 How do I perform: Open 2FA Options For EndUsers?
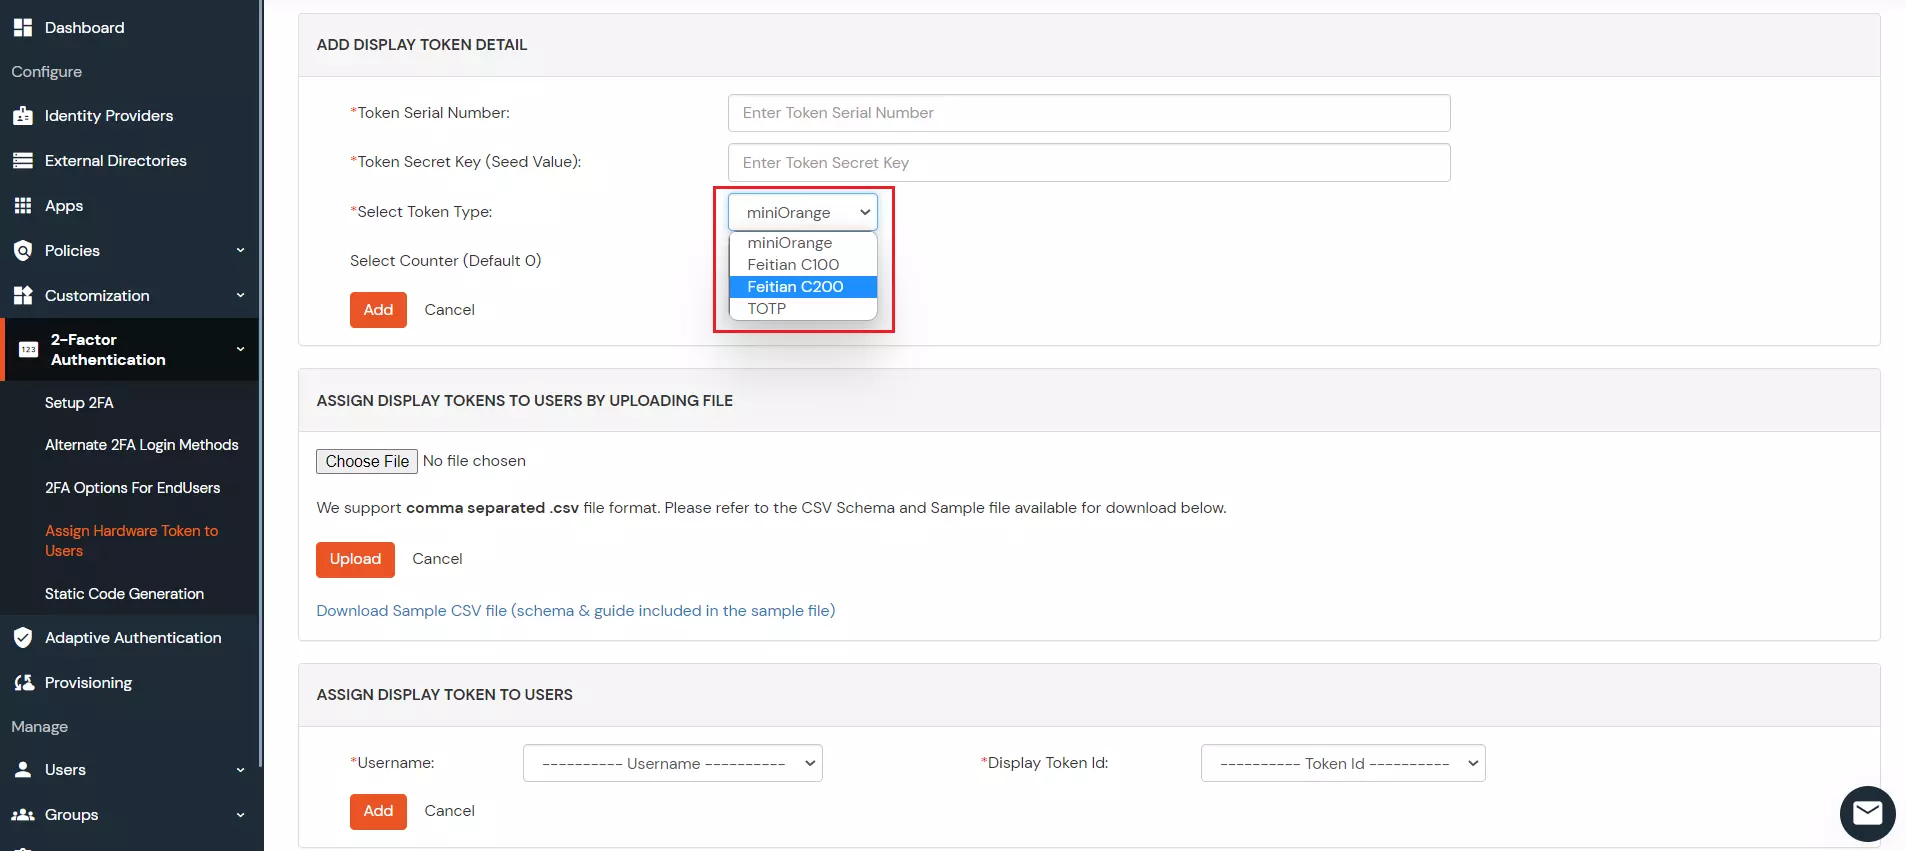click(132, 488)
